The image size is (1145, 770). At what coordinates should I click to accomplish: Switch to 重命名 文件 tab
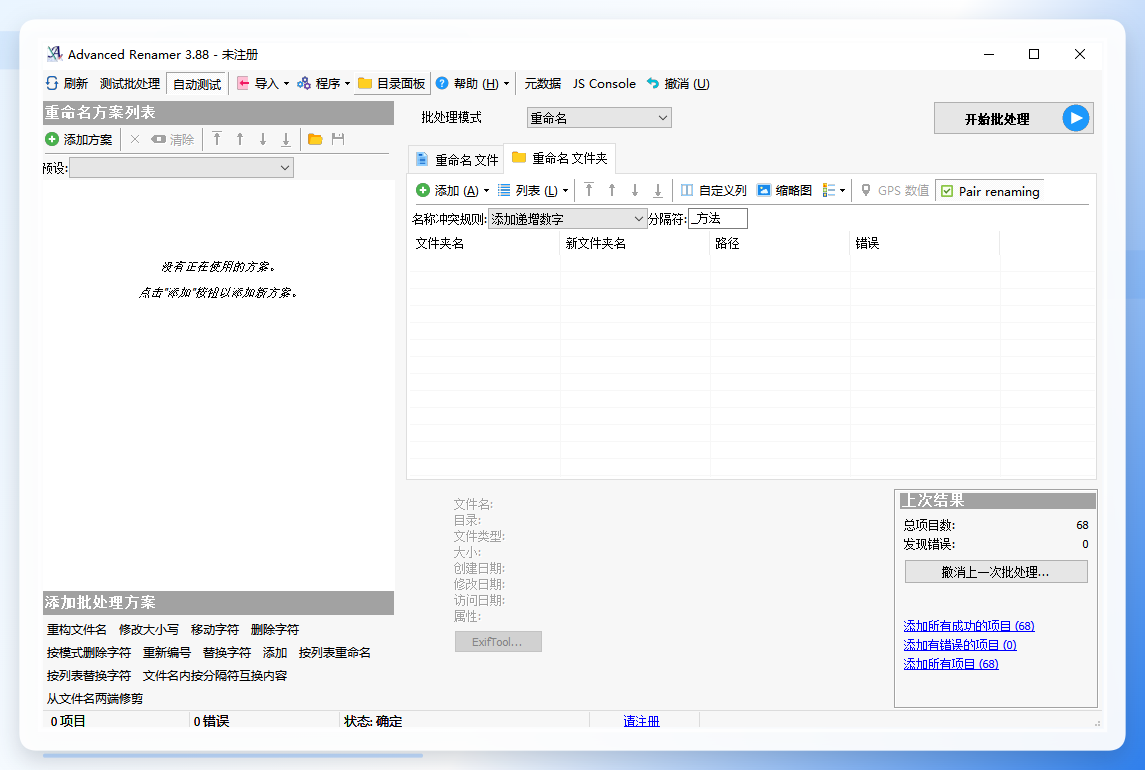(457, 159)
